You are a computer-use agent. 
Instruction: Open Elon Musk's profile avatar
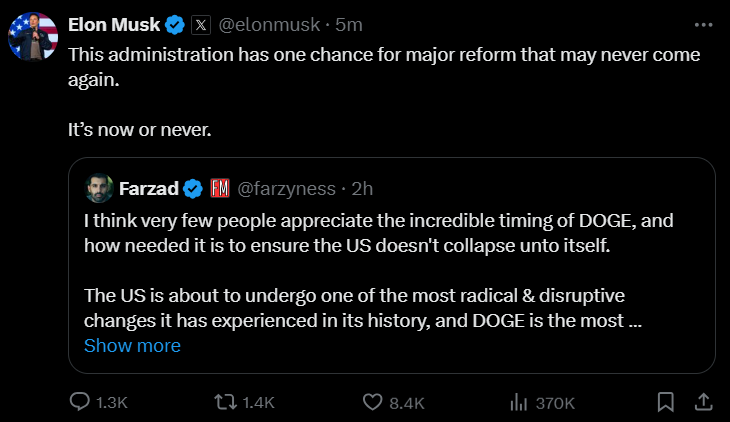pyautogui.click(x=32, y=37)
